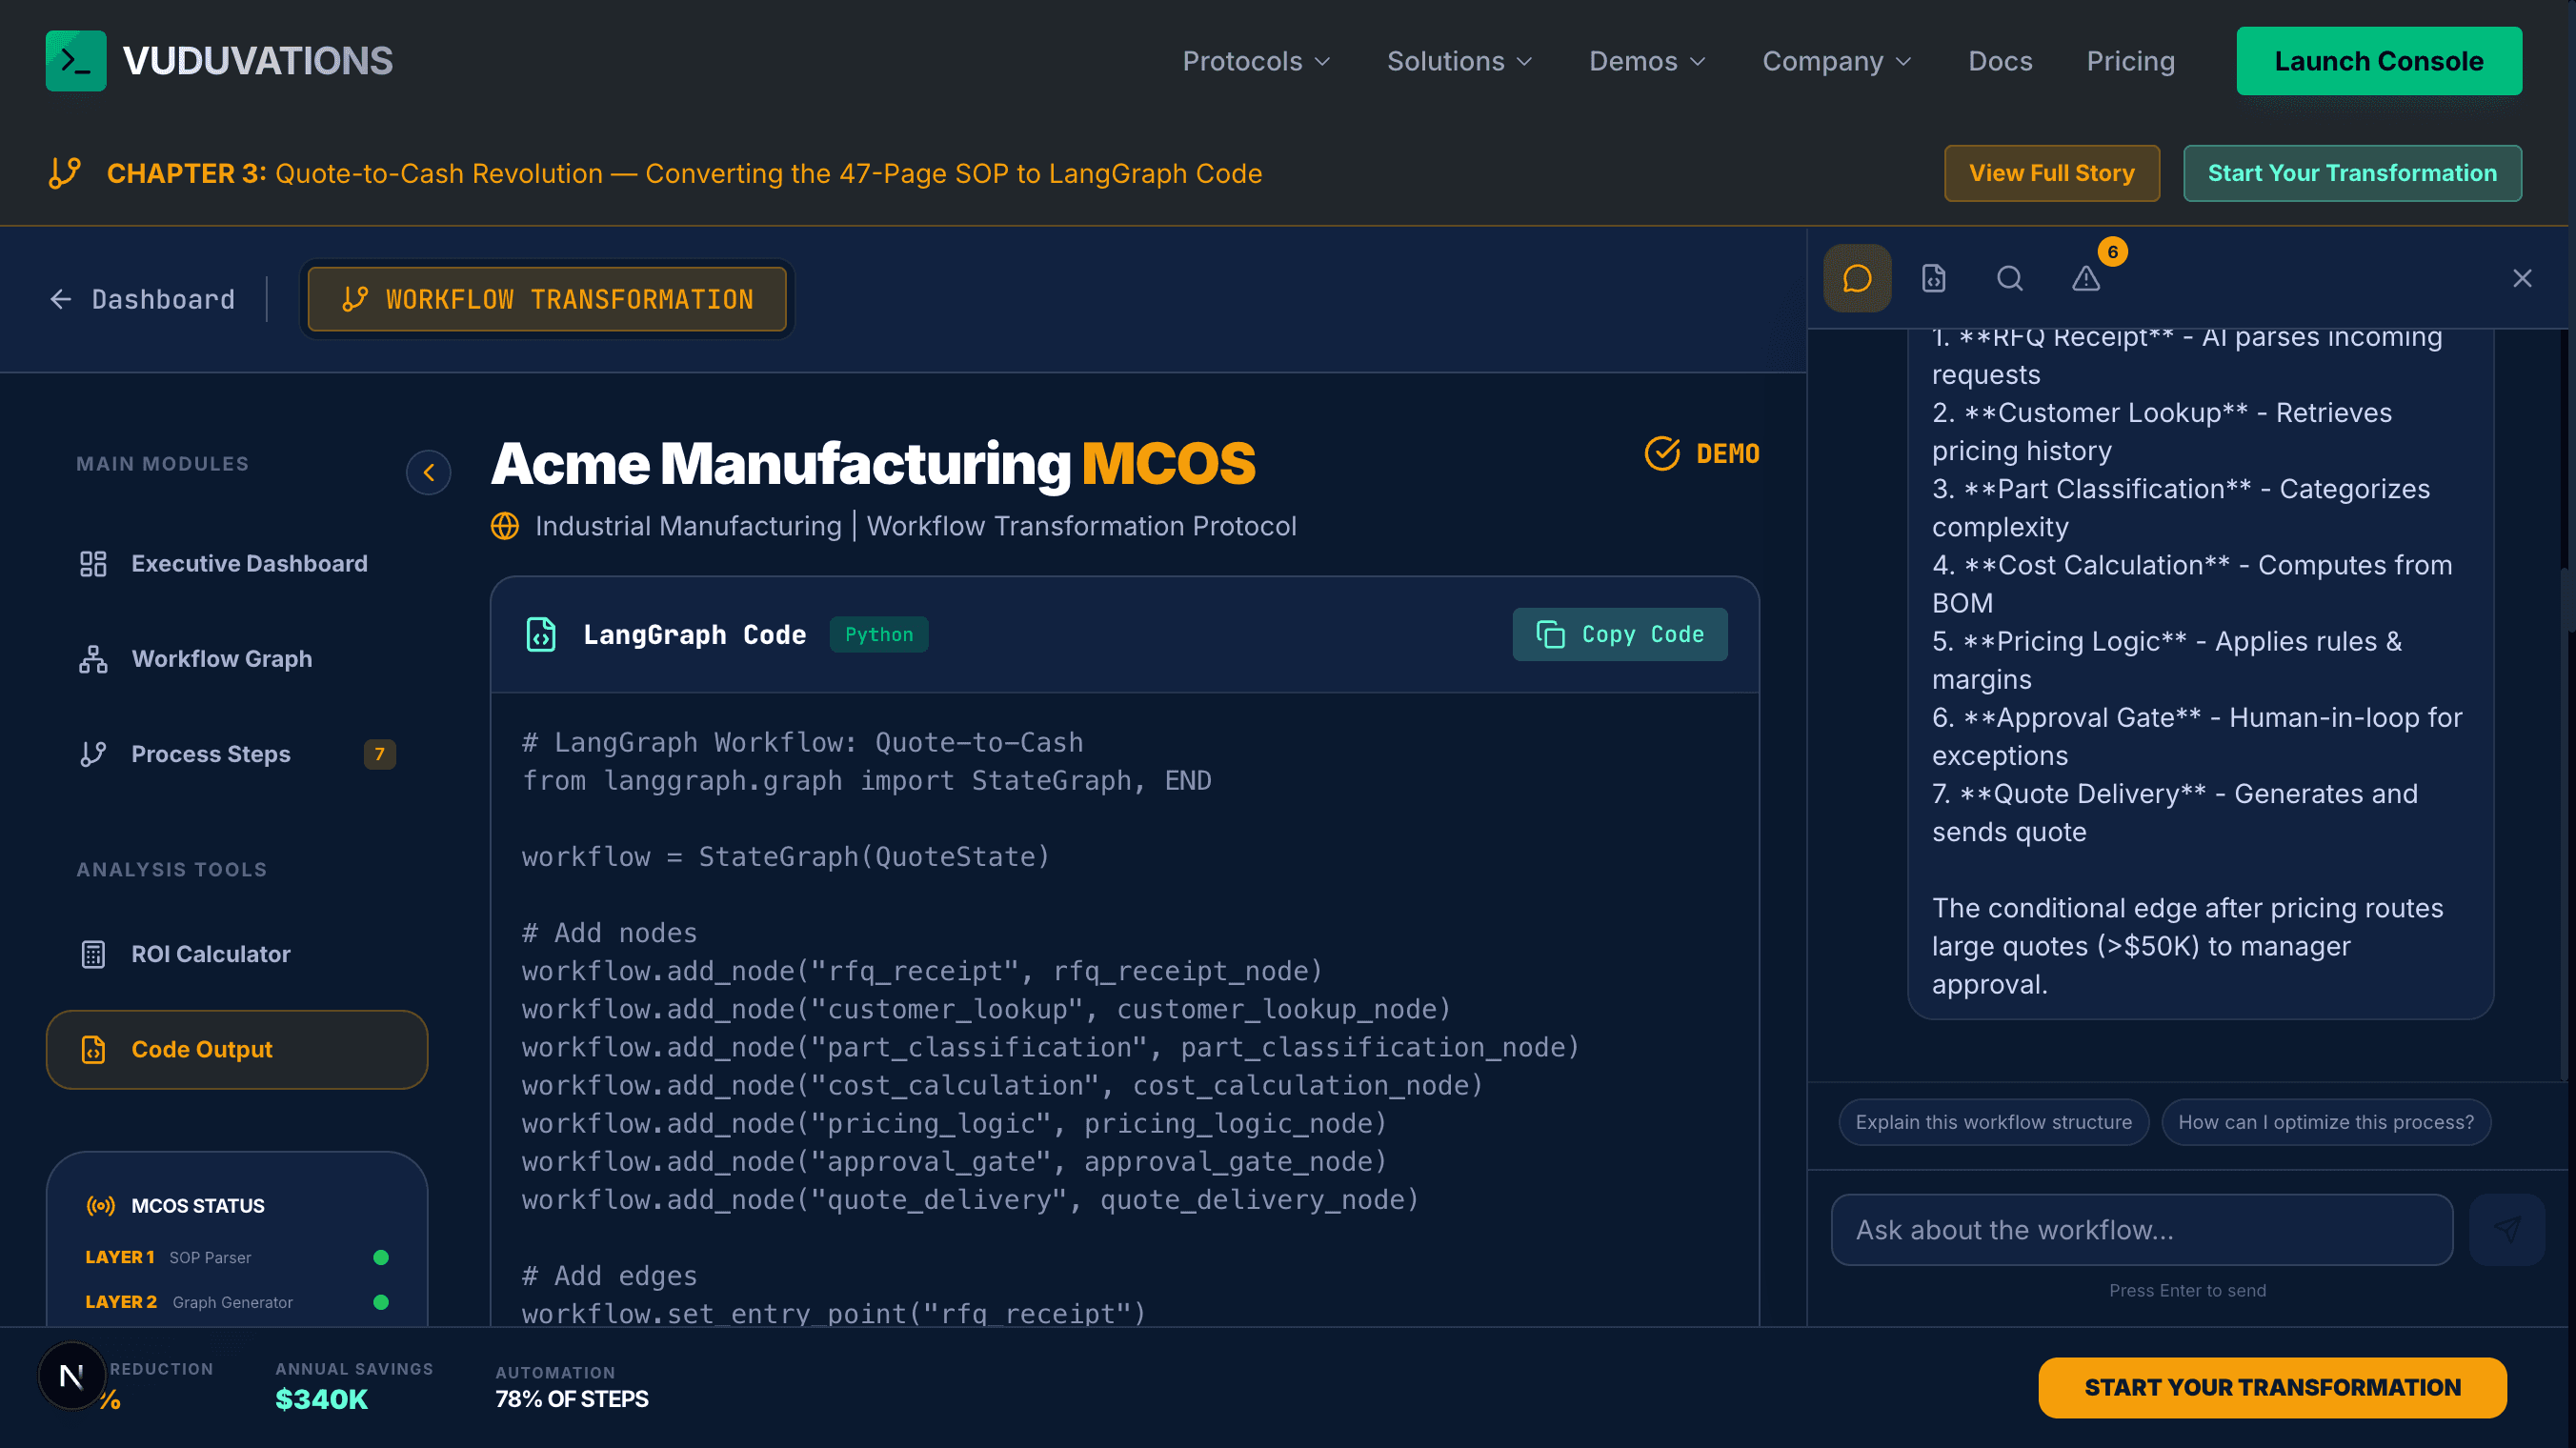
Task: Click the back arrow next to Dashboard
Action: point(61,299)
